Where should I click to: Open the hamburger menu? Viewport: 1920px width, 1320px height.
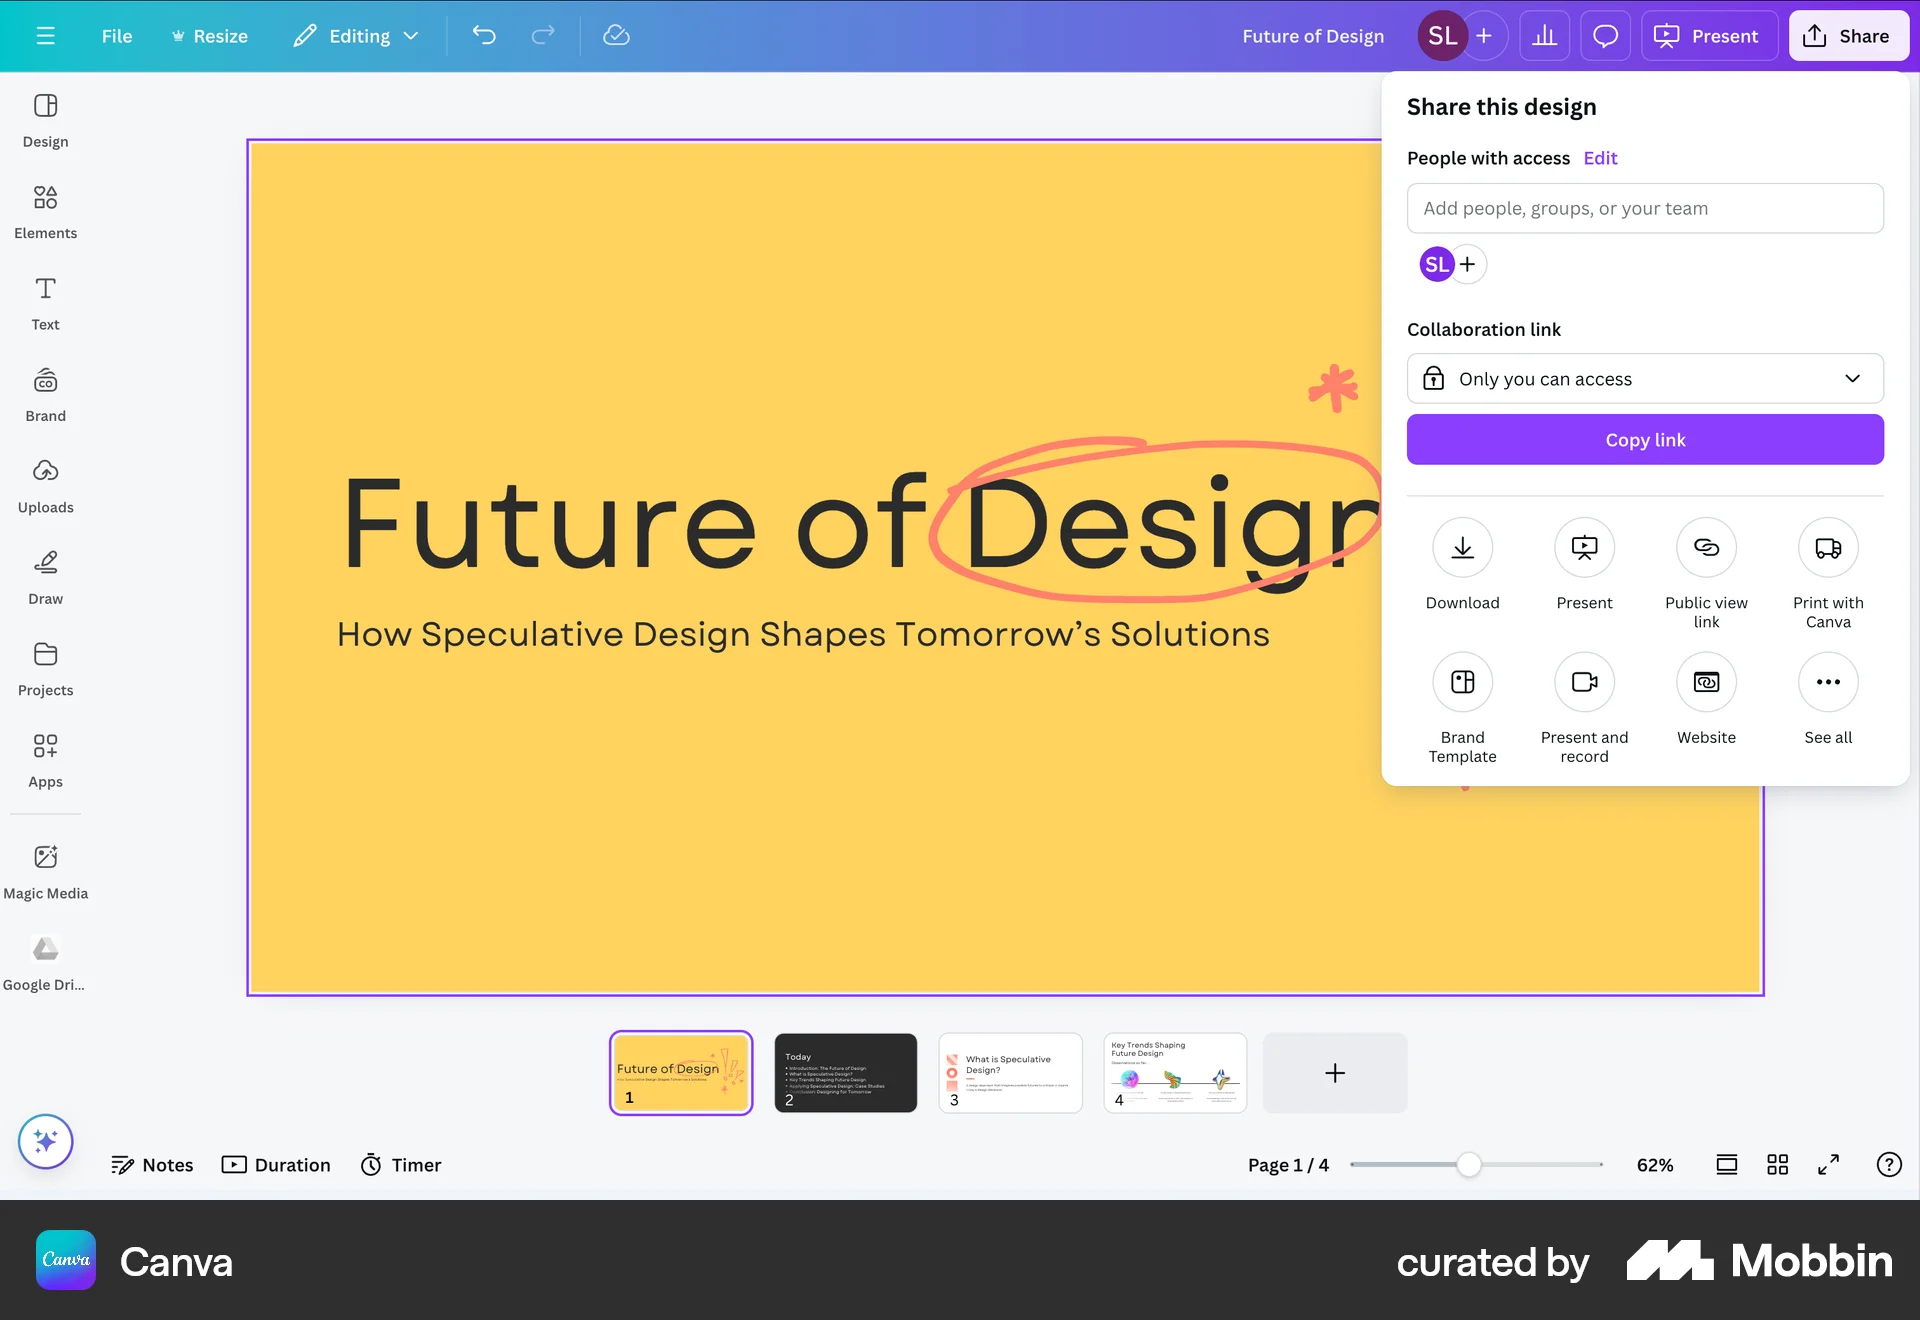pos(45,35)
